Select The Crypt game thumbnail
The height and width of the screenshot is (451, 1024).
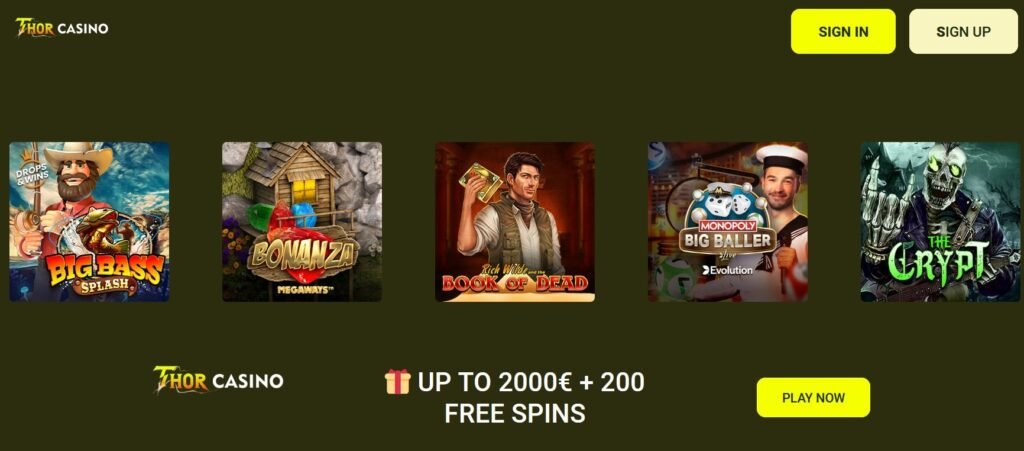pos(940,222)
